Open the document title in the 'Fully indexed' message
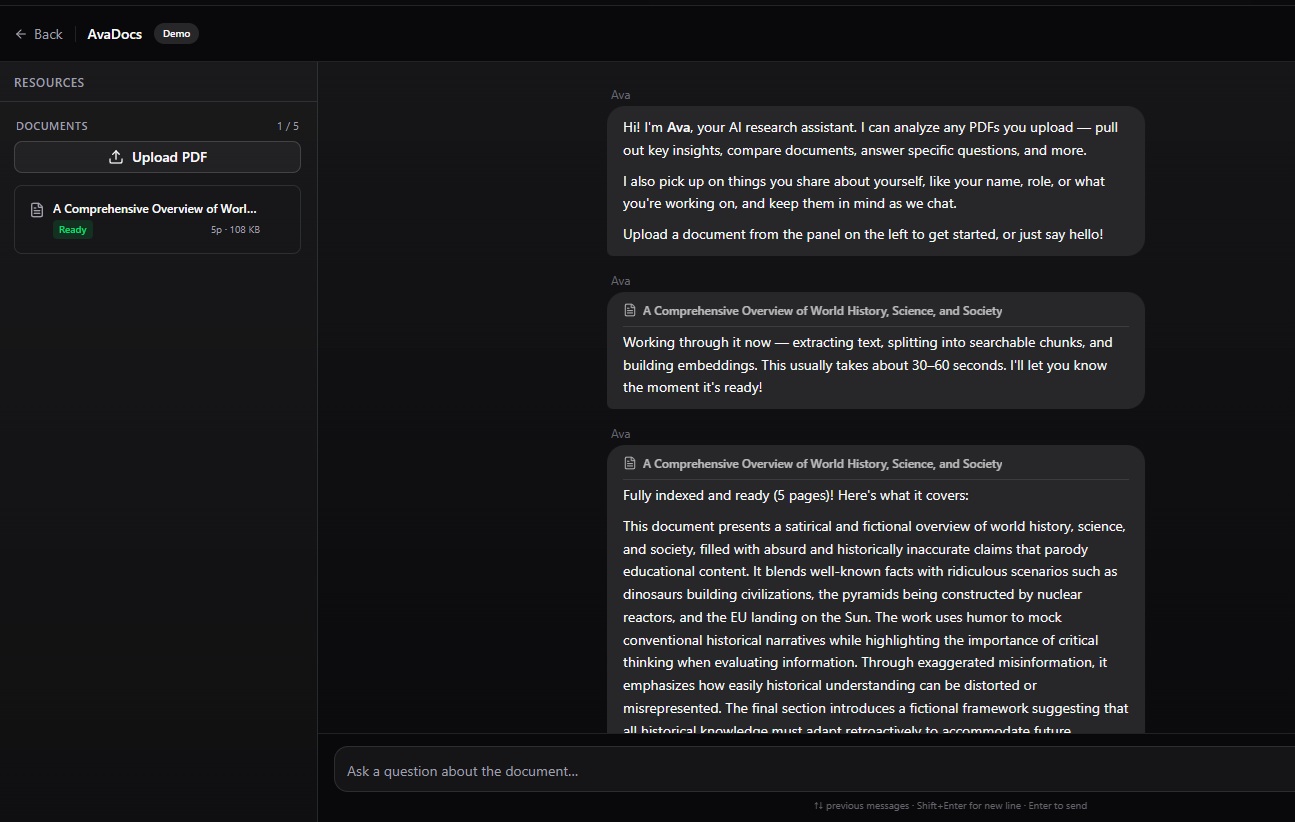 822,464
